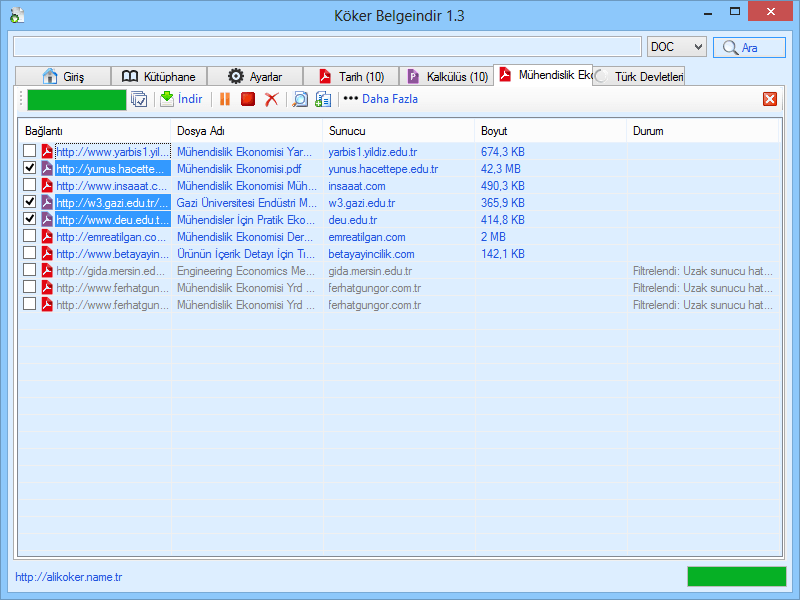Click the green progress bar in toolbar

pos(76,99)
